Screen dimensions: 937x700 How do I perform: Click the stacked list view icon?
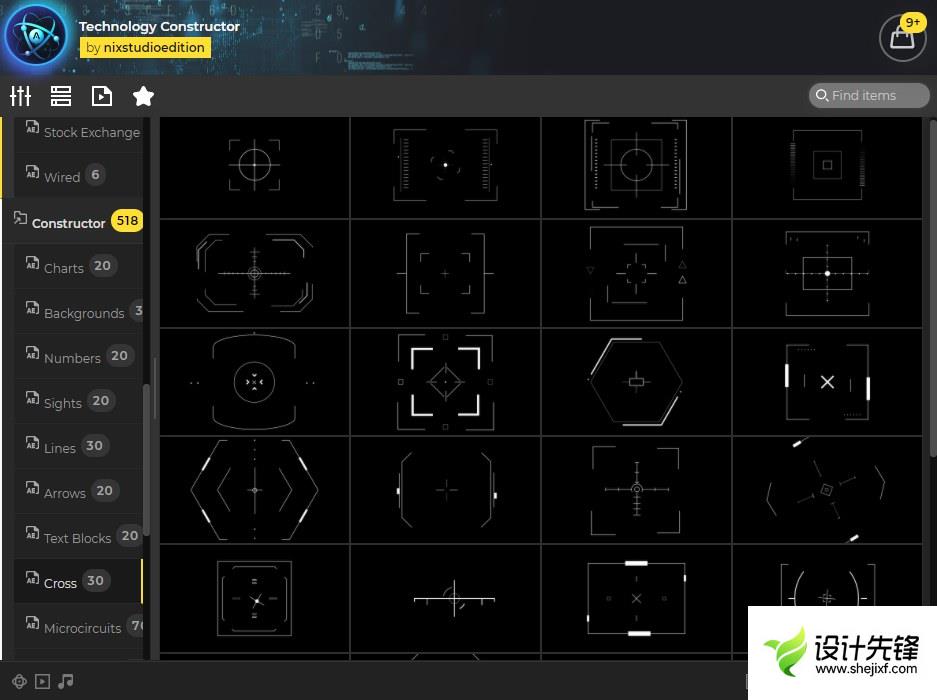61,96
